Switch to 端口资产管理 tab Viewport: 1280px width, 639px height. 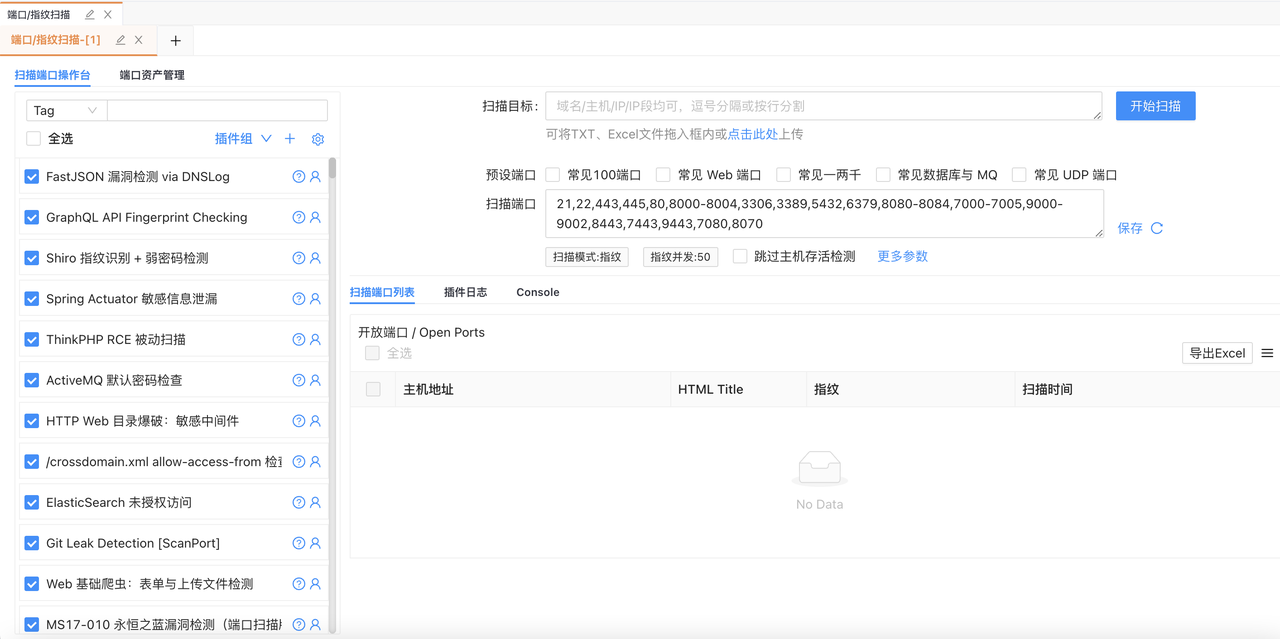pos(152,75)
